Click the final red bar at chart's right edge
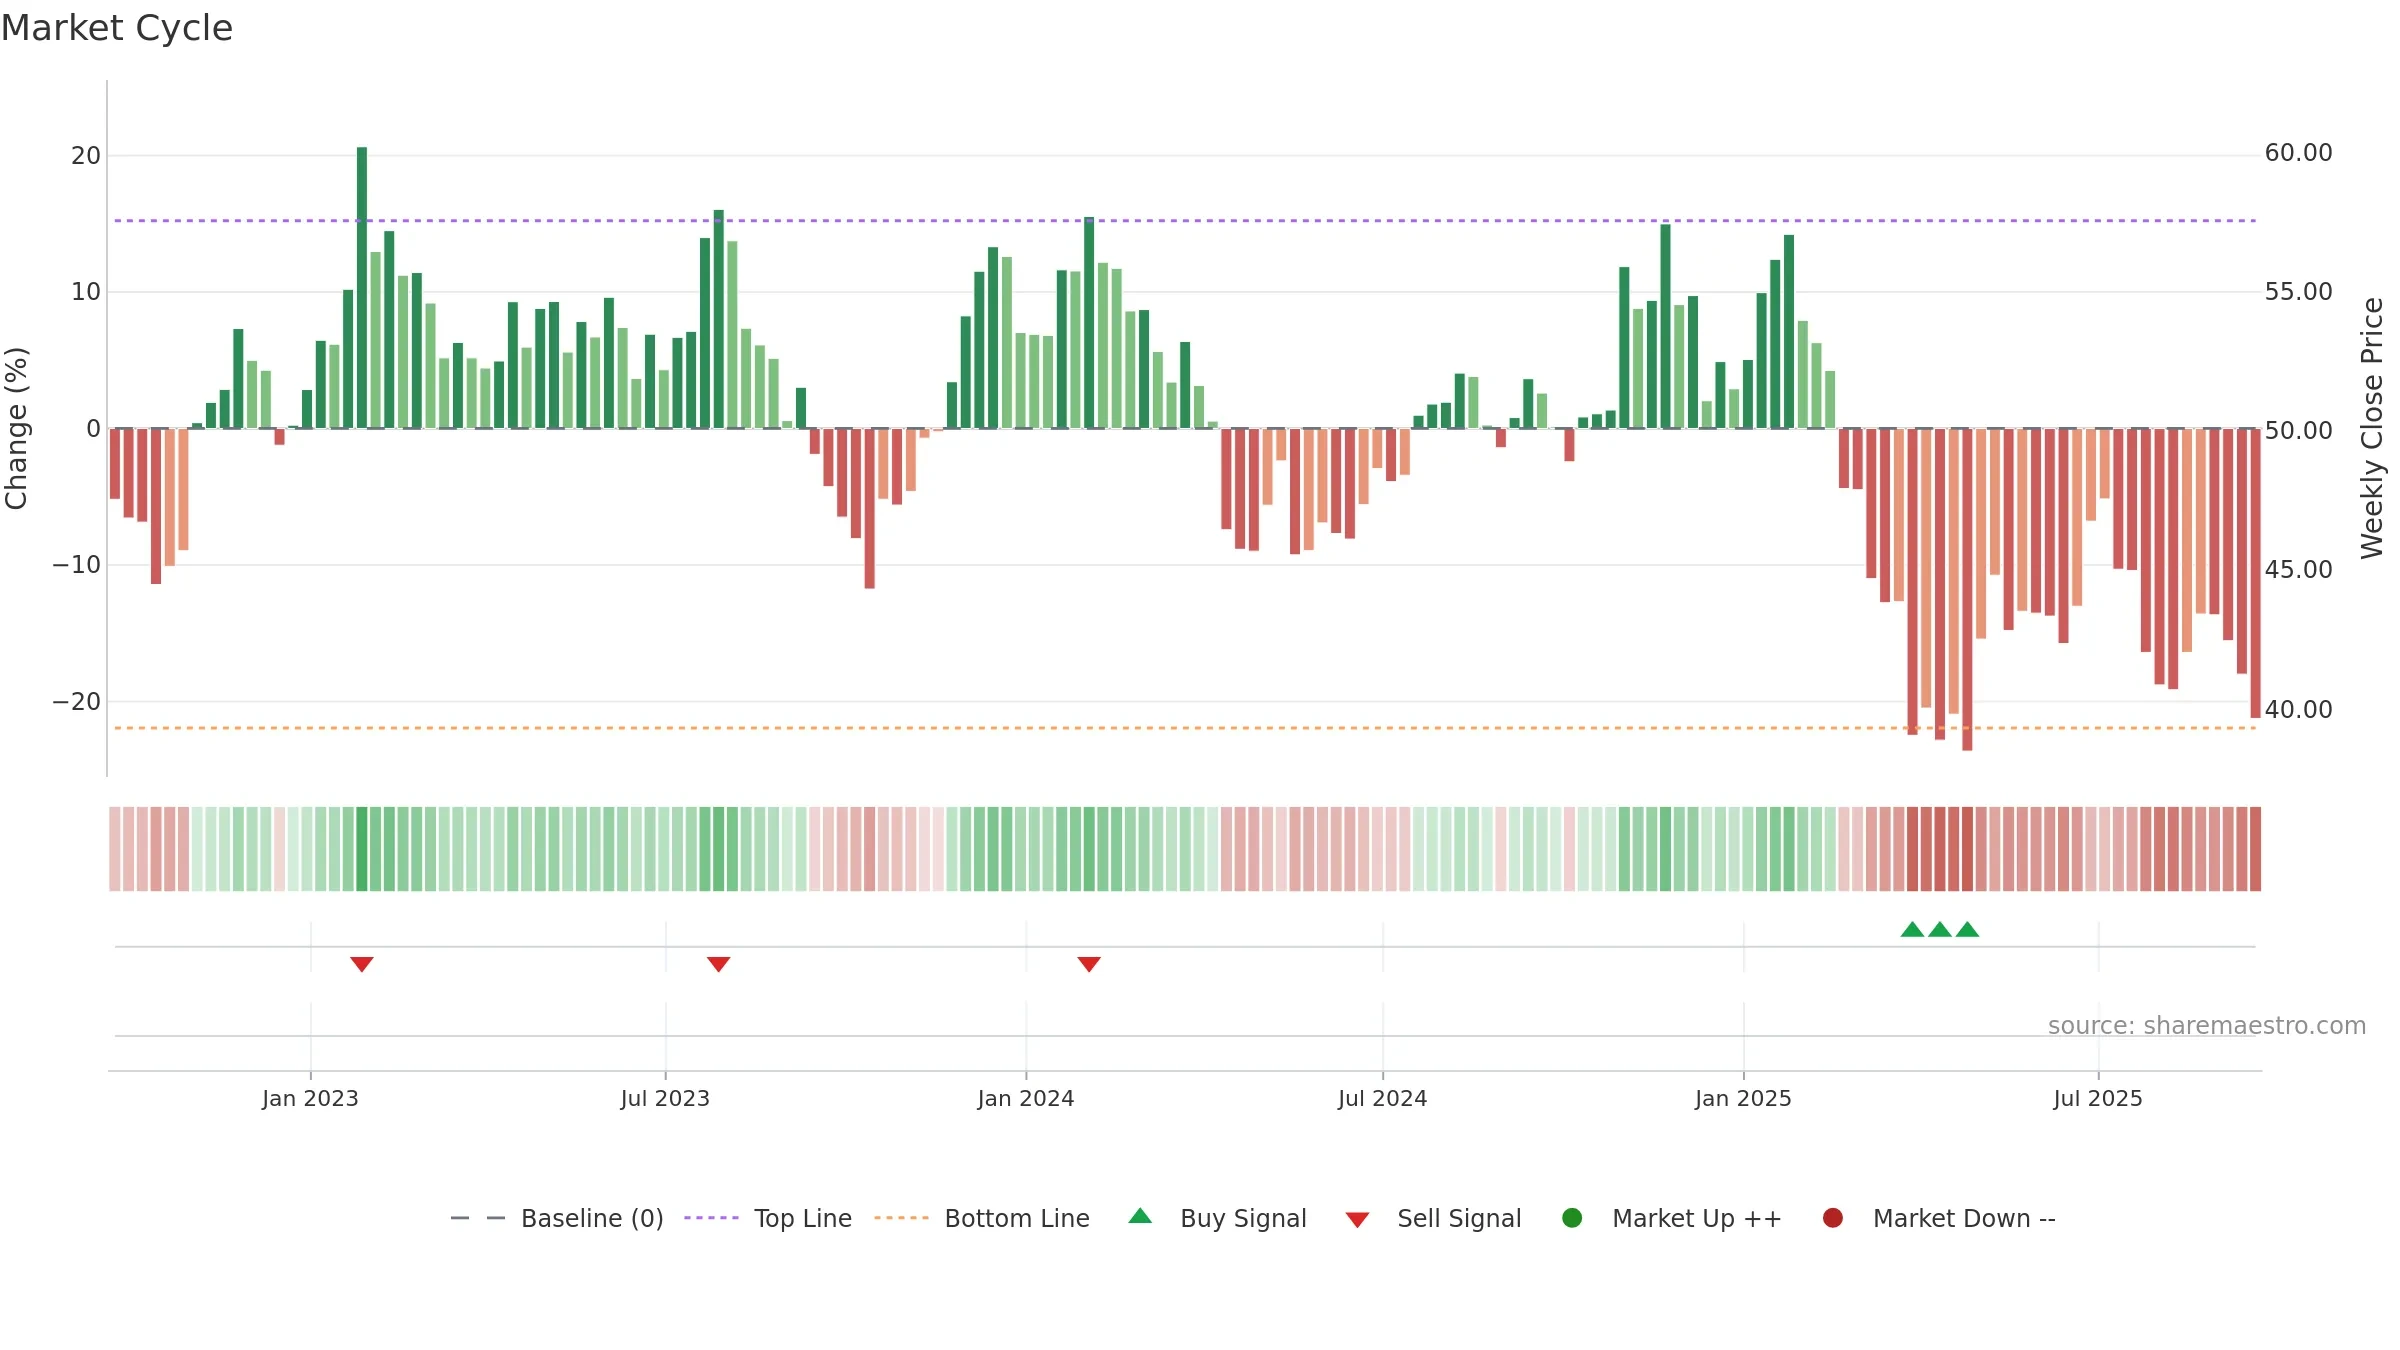Image resolution: width=2400 pixels, height=1350 pixels. point(2255,573)
